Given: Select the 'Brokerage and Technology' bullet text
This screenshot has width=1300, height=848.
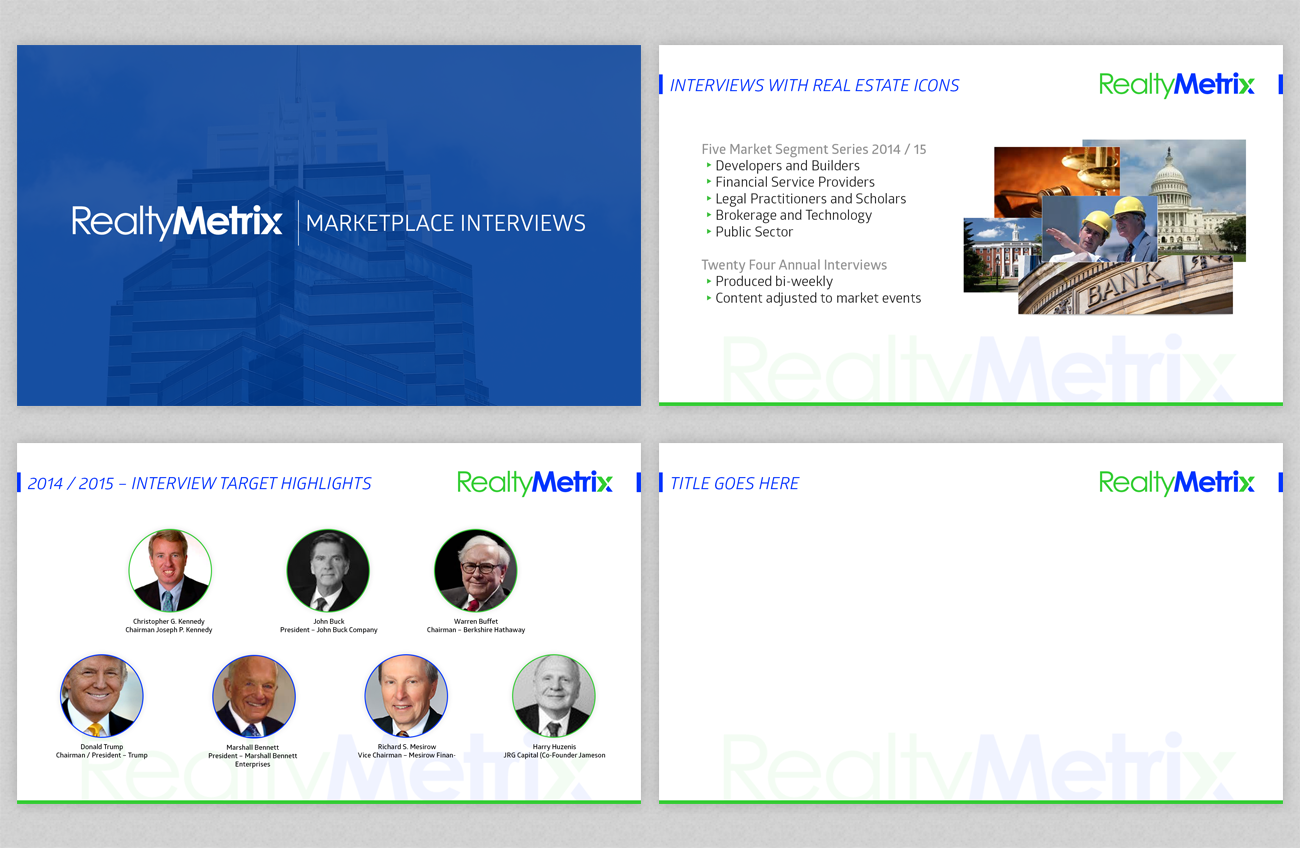Looking at the screenshot, I should click(793, 215).
